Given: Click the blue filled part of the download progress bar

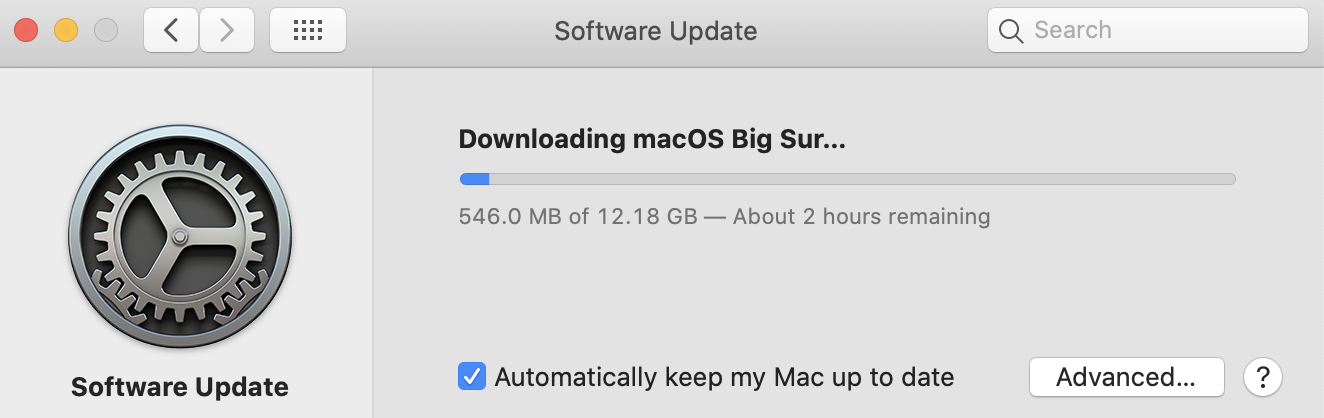Looking at the screenshot, I should (x=474, y=179).
